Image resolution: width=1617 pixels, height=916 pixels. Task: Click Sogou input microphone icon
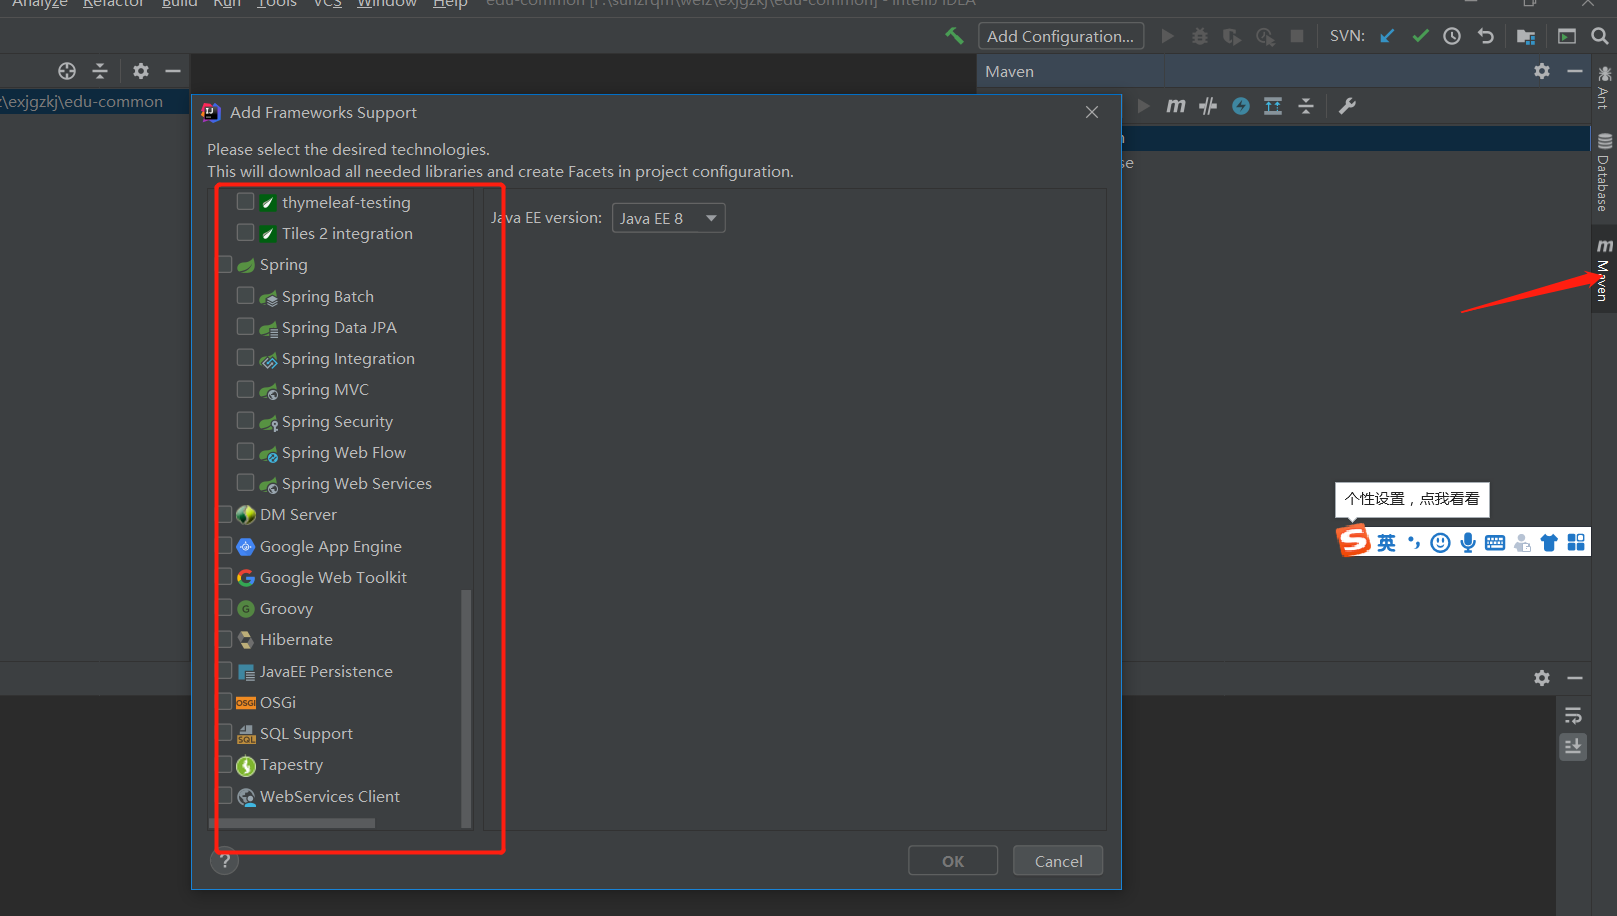pyautogui.click(x=1467, y=542)
